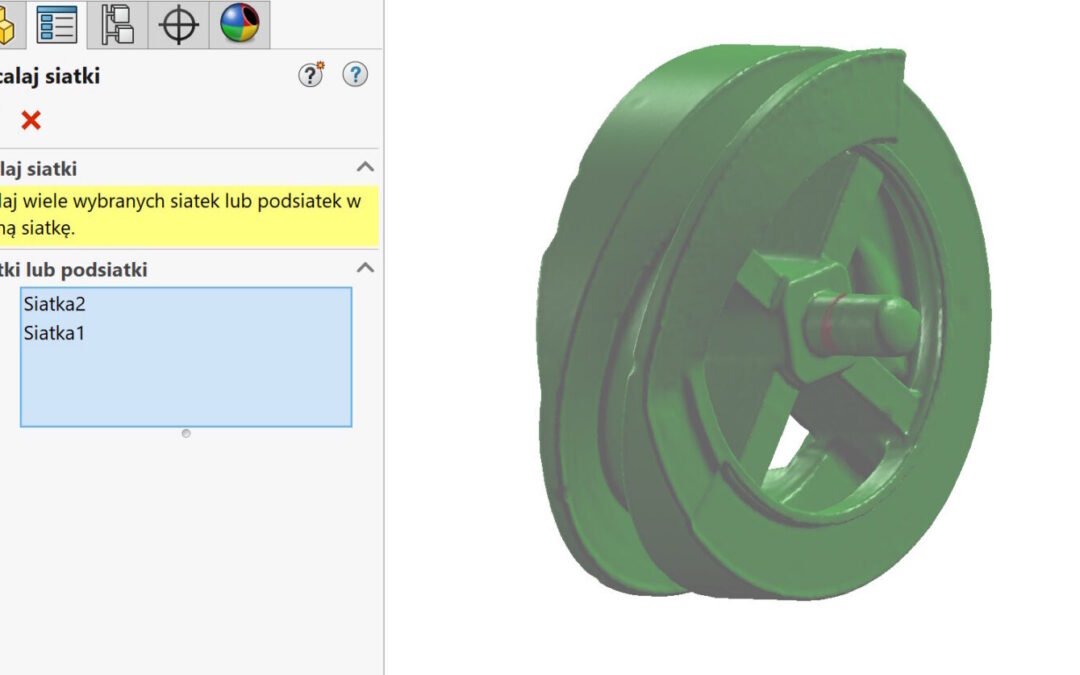The height and width of the screenshot is (675, 1080).
Task: Click the selection box resize handle
Action: [186, 433]
